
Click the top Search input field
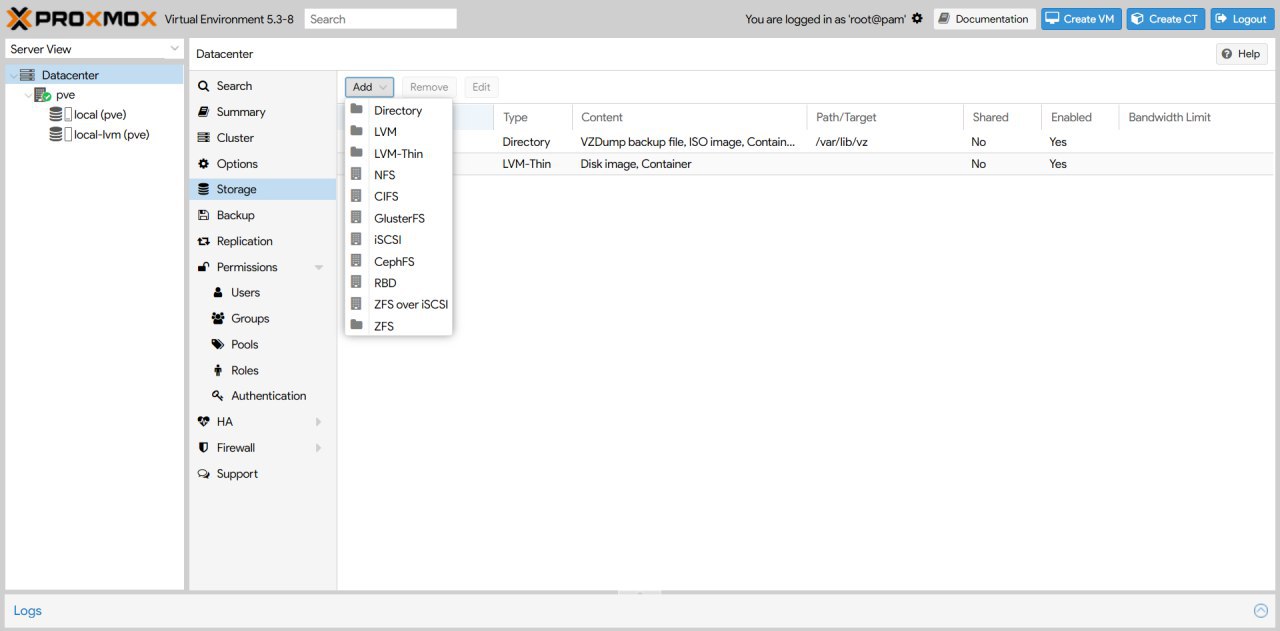pyautogui.click(x=381, y=19)
